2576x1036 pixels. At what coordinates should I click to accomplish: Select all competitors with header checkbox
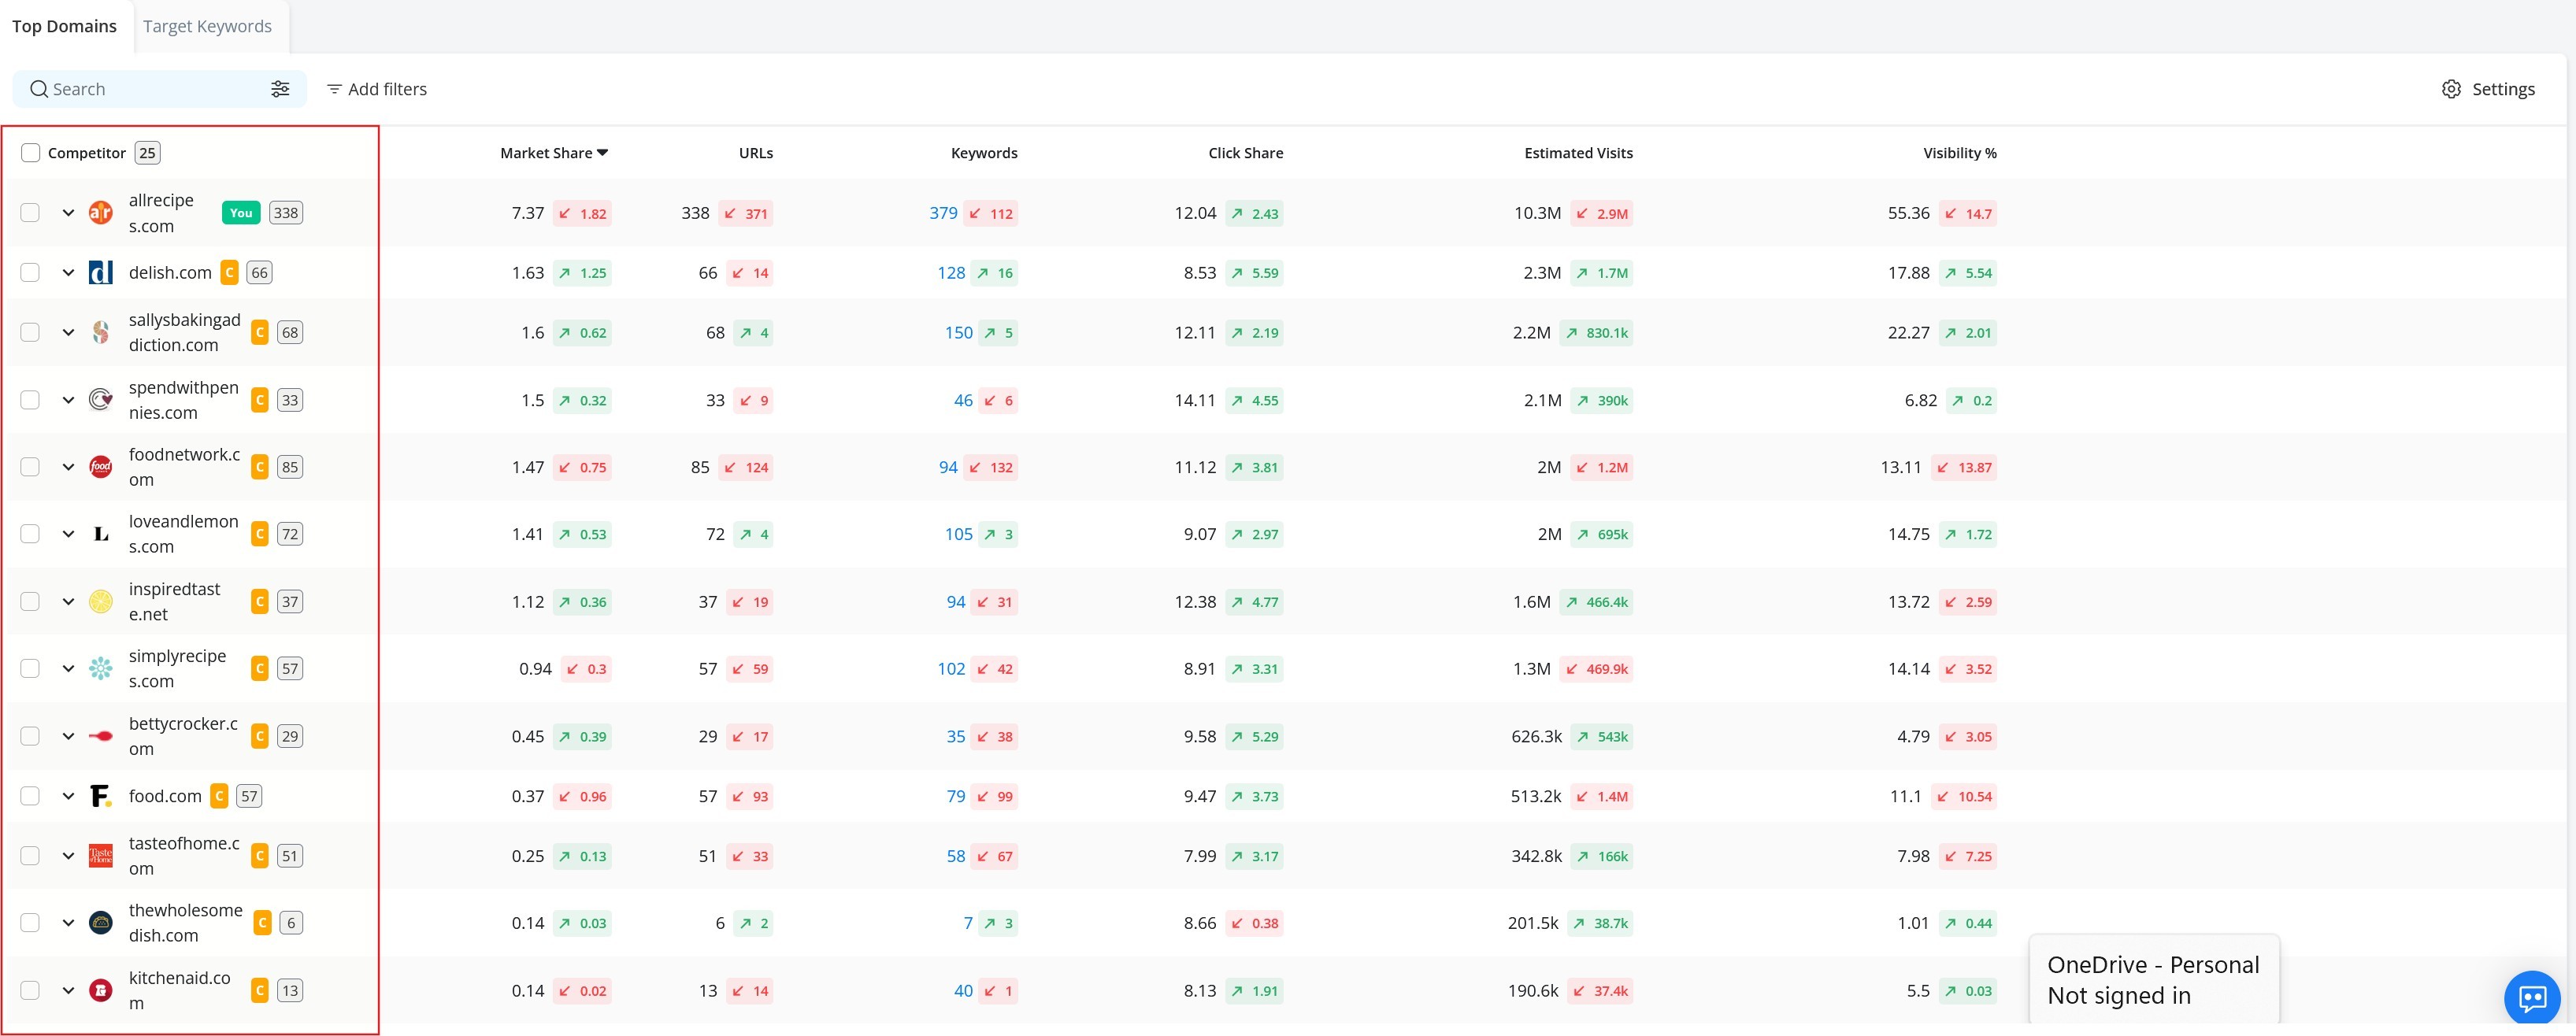click(31, 153)
